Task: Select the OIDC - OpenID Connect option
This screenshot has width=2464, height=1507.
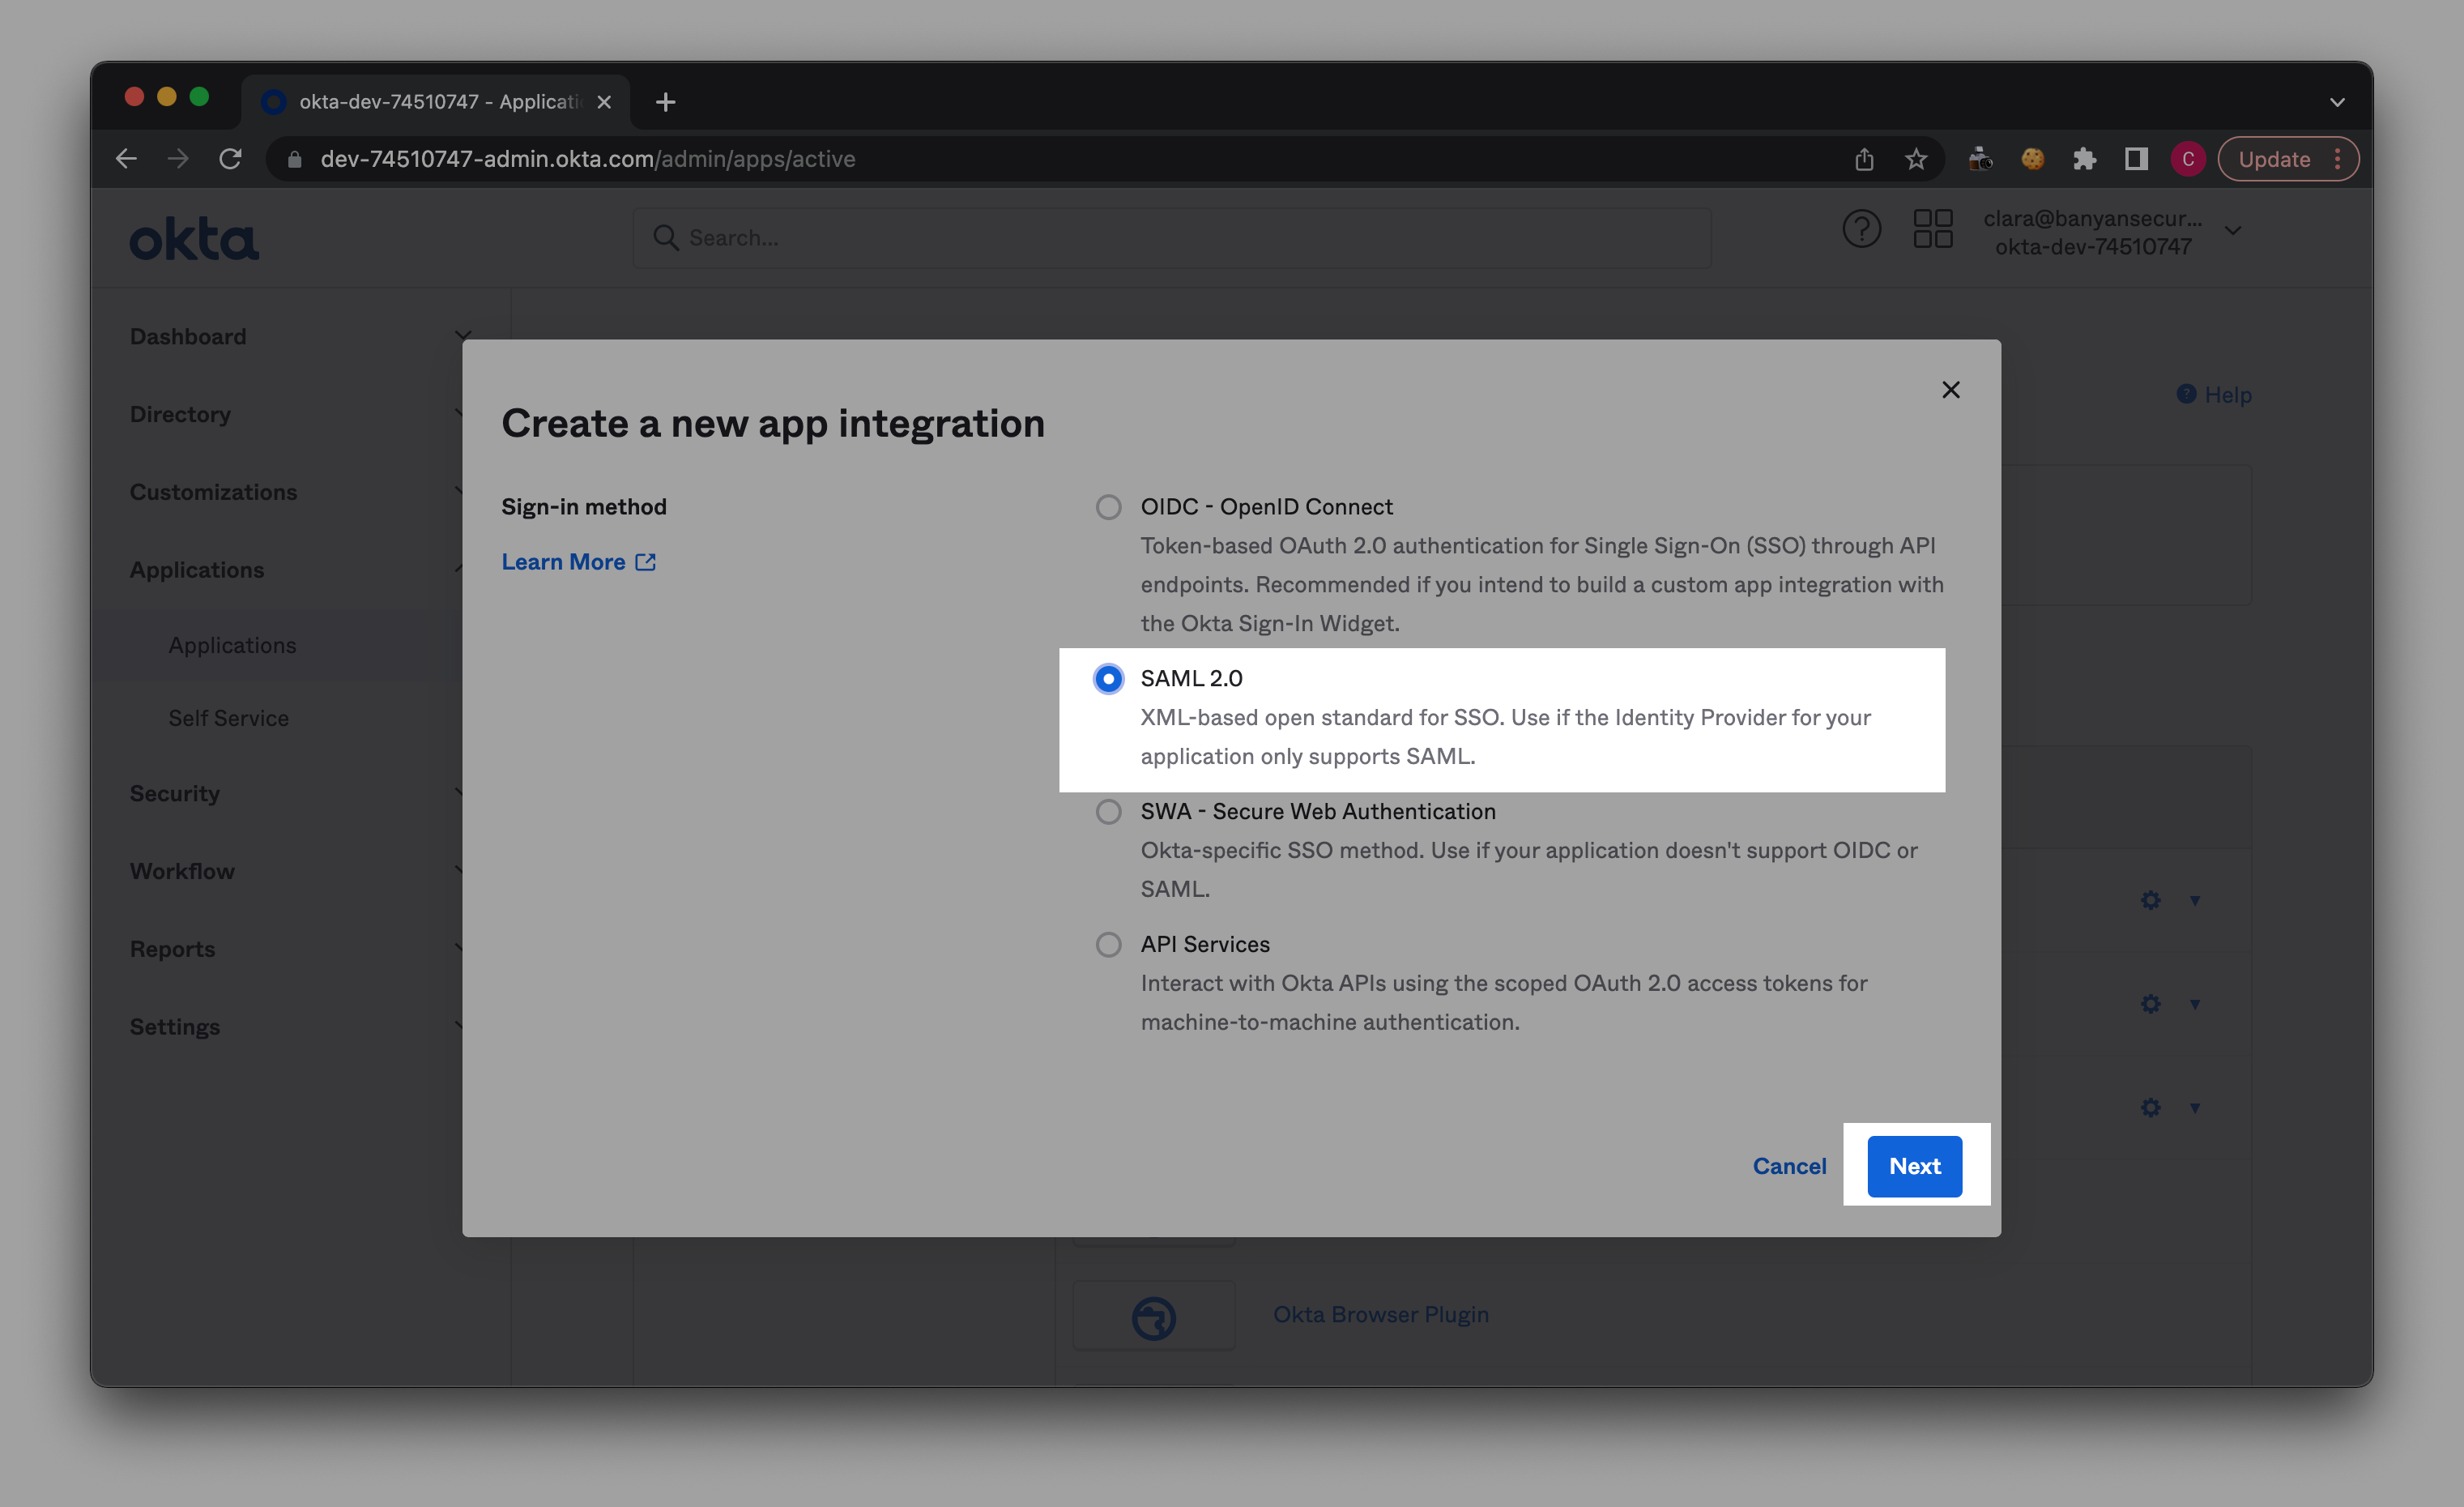Action: [1108, 507]
